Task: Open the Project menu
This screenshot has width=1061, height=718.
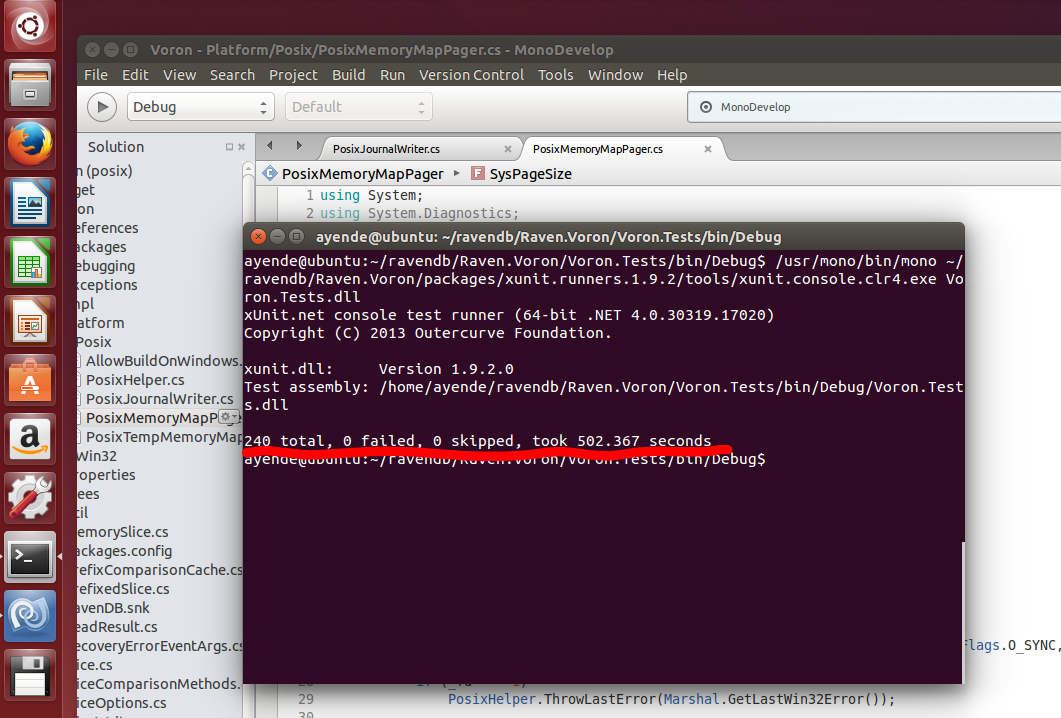Action: click(293, 75)
